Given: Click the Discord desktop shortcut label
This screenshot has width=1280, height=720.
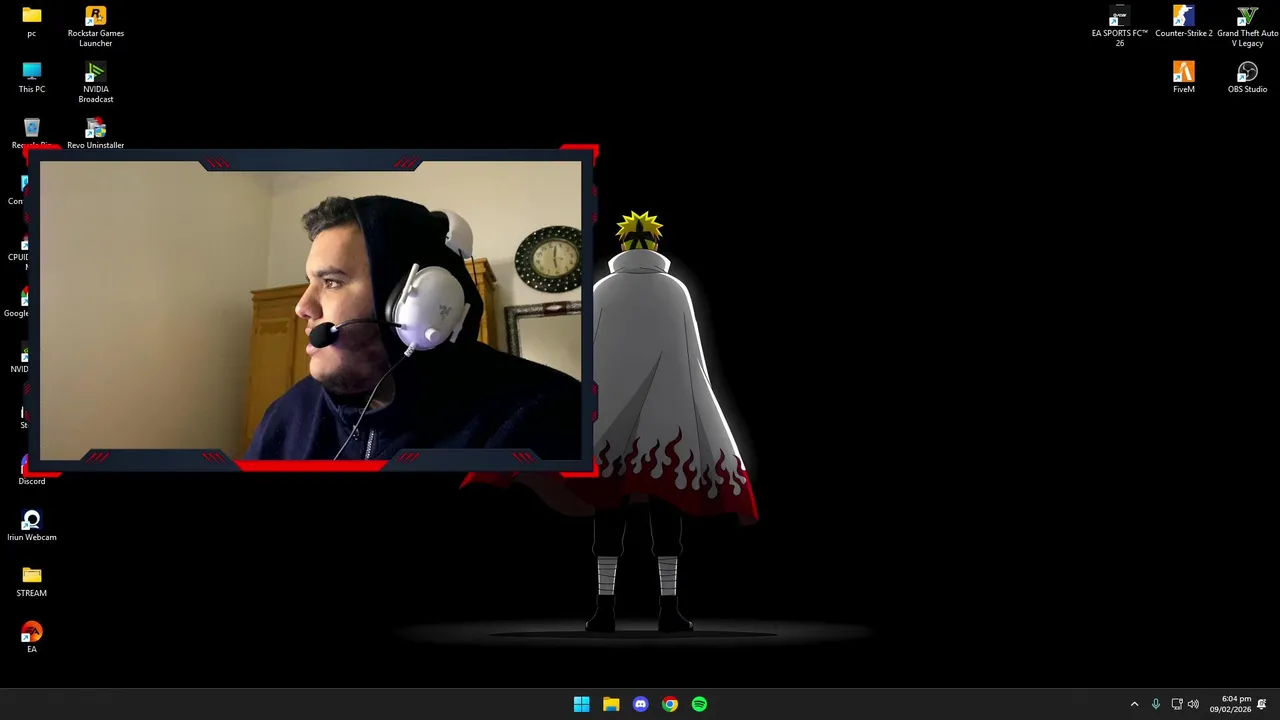Looking at the screenshot, I should pos(32,481).
